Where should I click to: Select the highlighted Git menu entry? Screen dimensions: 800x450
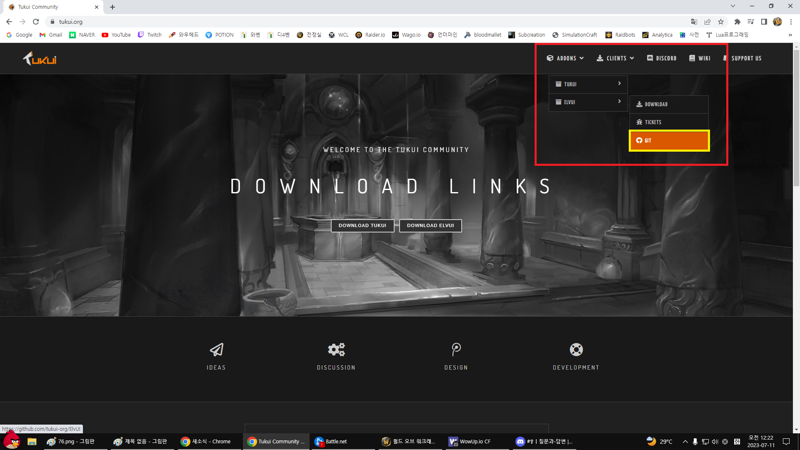(x=669, y=140)
